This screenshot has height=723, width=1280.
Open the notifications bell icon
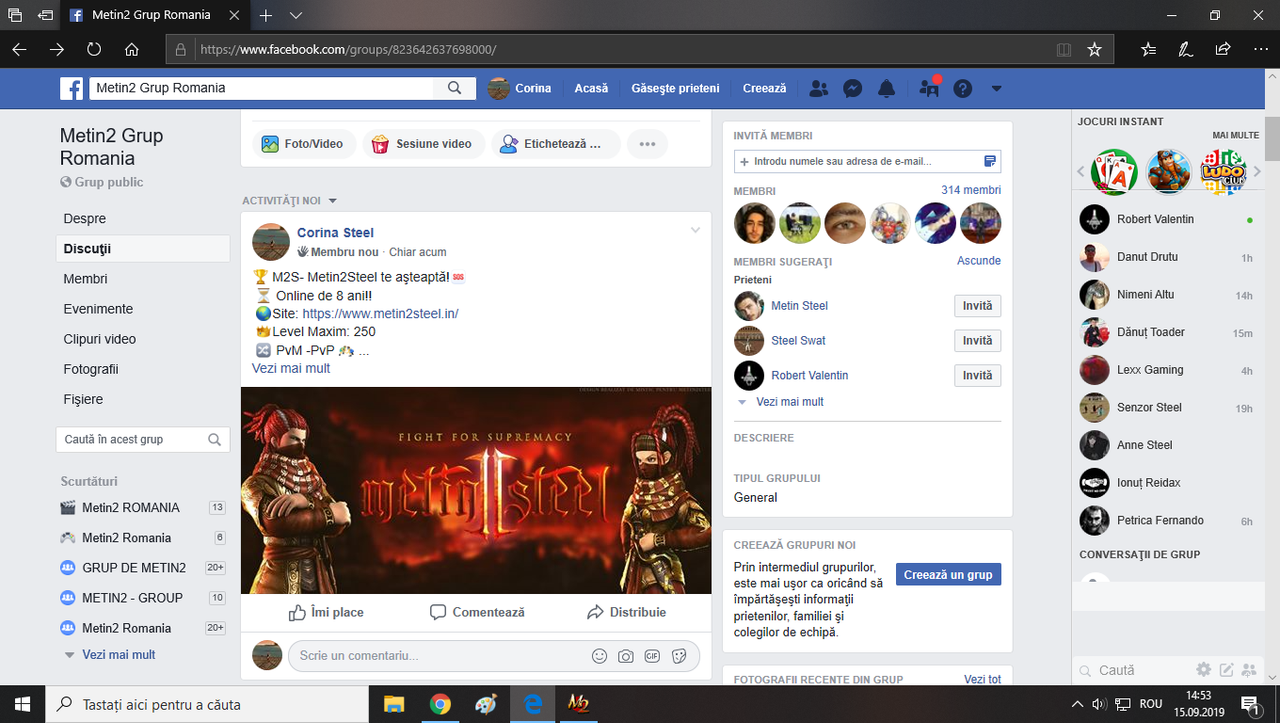click(x=886, y=88)
